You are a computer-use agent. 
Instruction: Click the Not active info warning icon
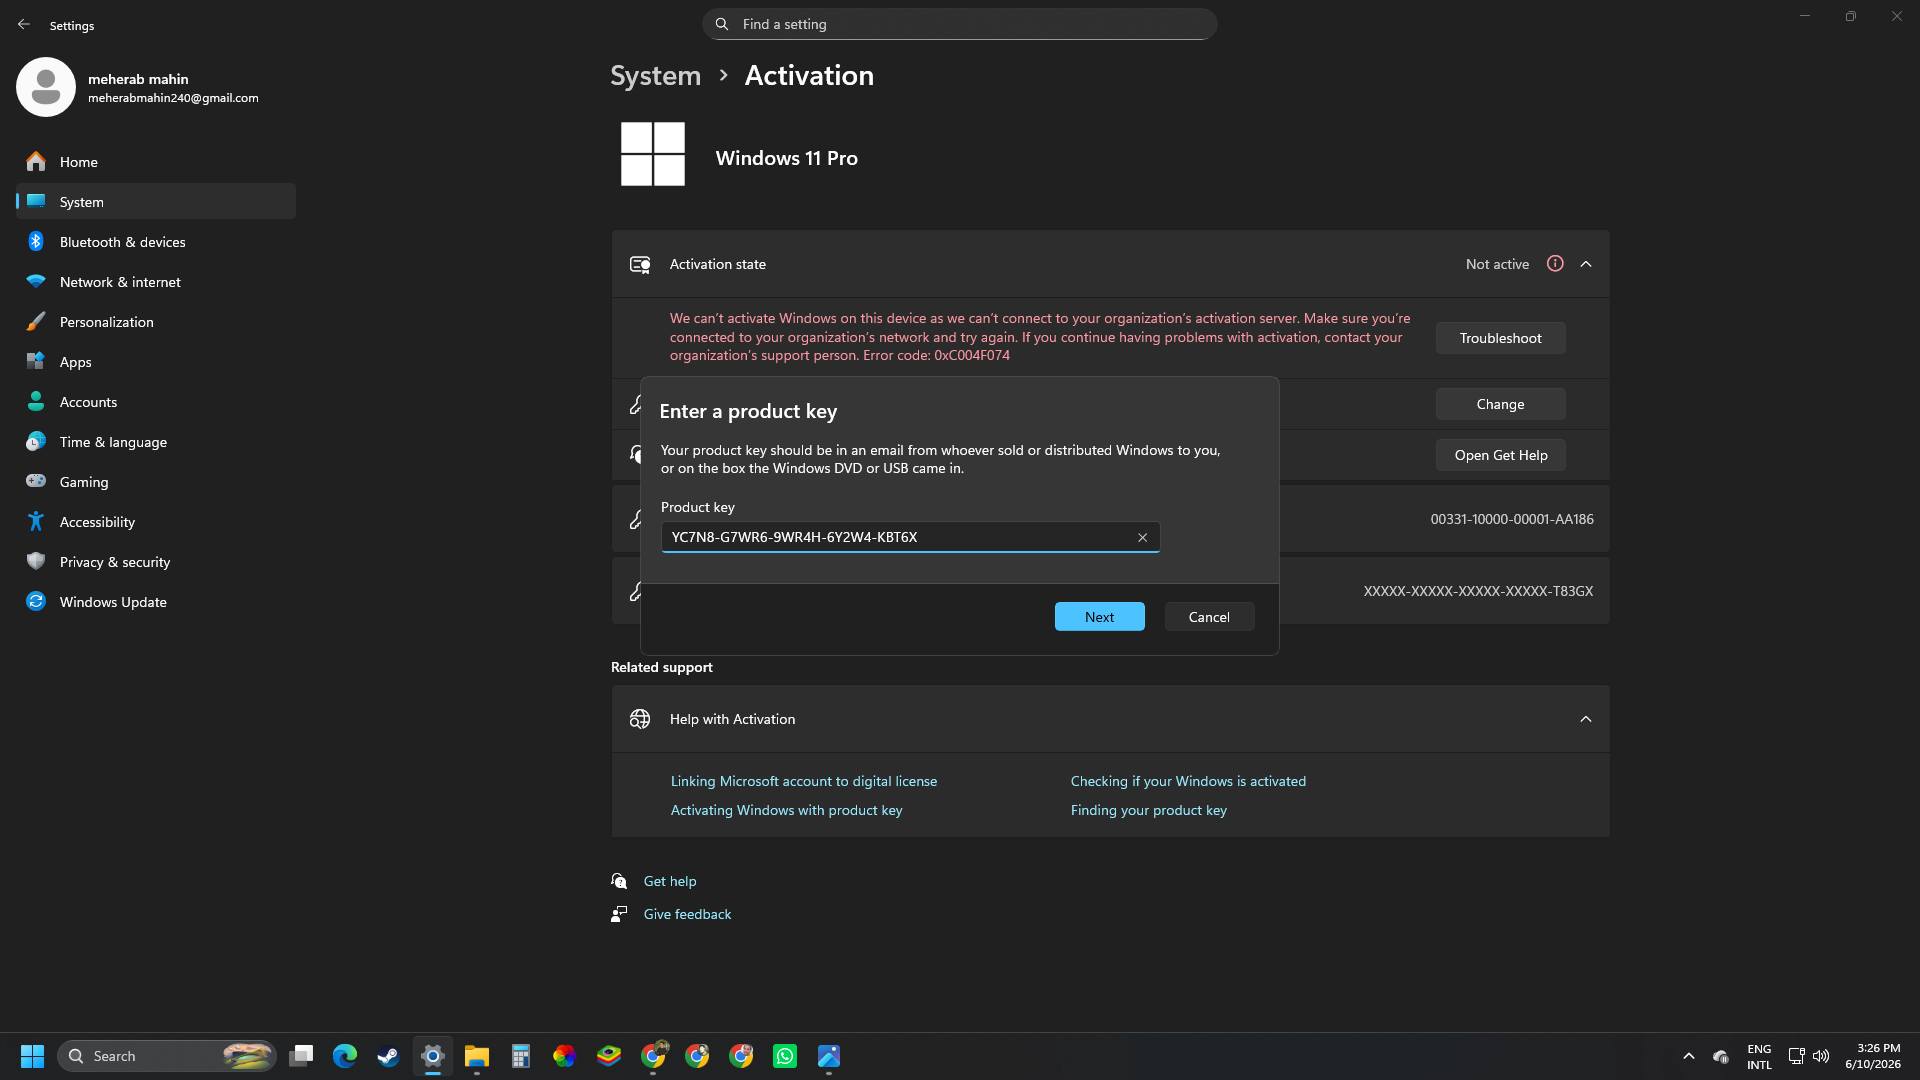[1555, 264]
